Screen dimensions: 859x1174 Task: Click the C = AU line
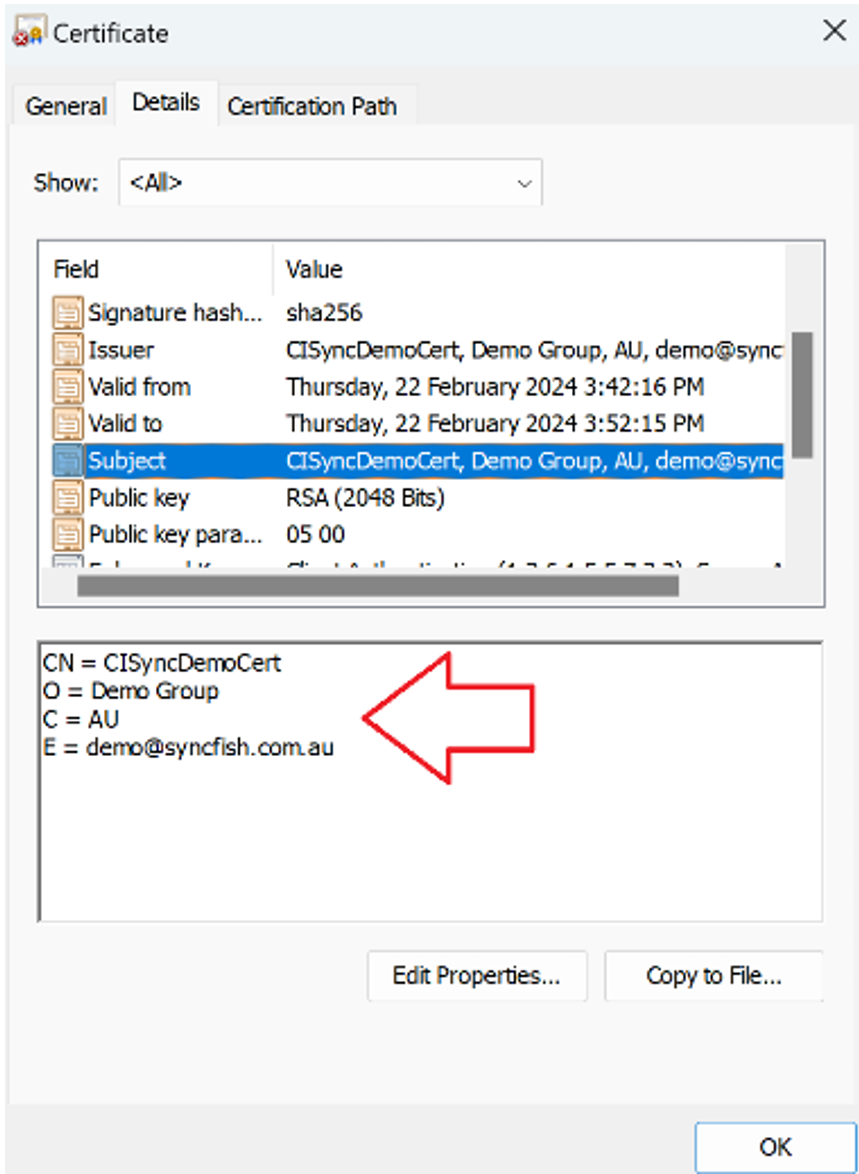81,720
